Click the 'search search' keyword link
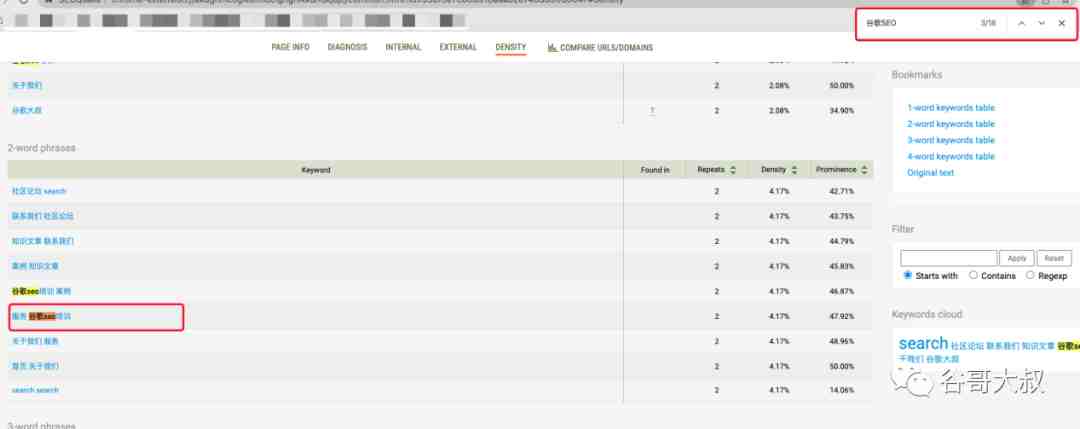The width and height of the screenshot is (1080, 429). pyautogui.click(x=35, y=390)
